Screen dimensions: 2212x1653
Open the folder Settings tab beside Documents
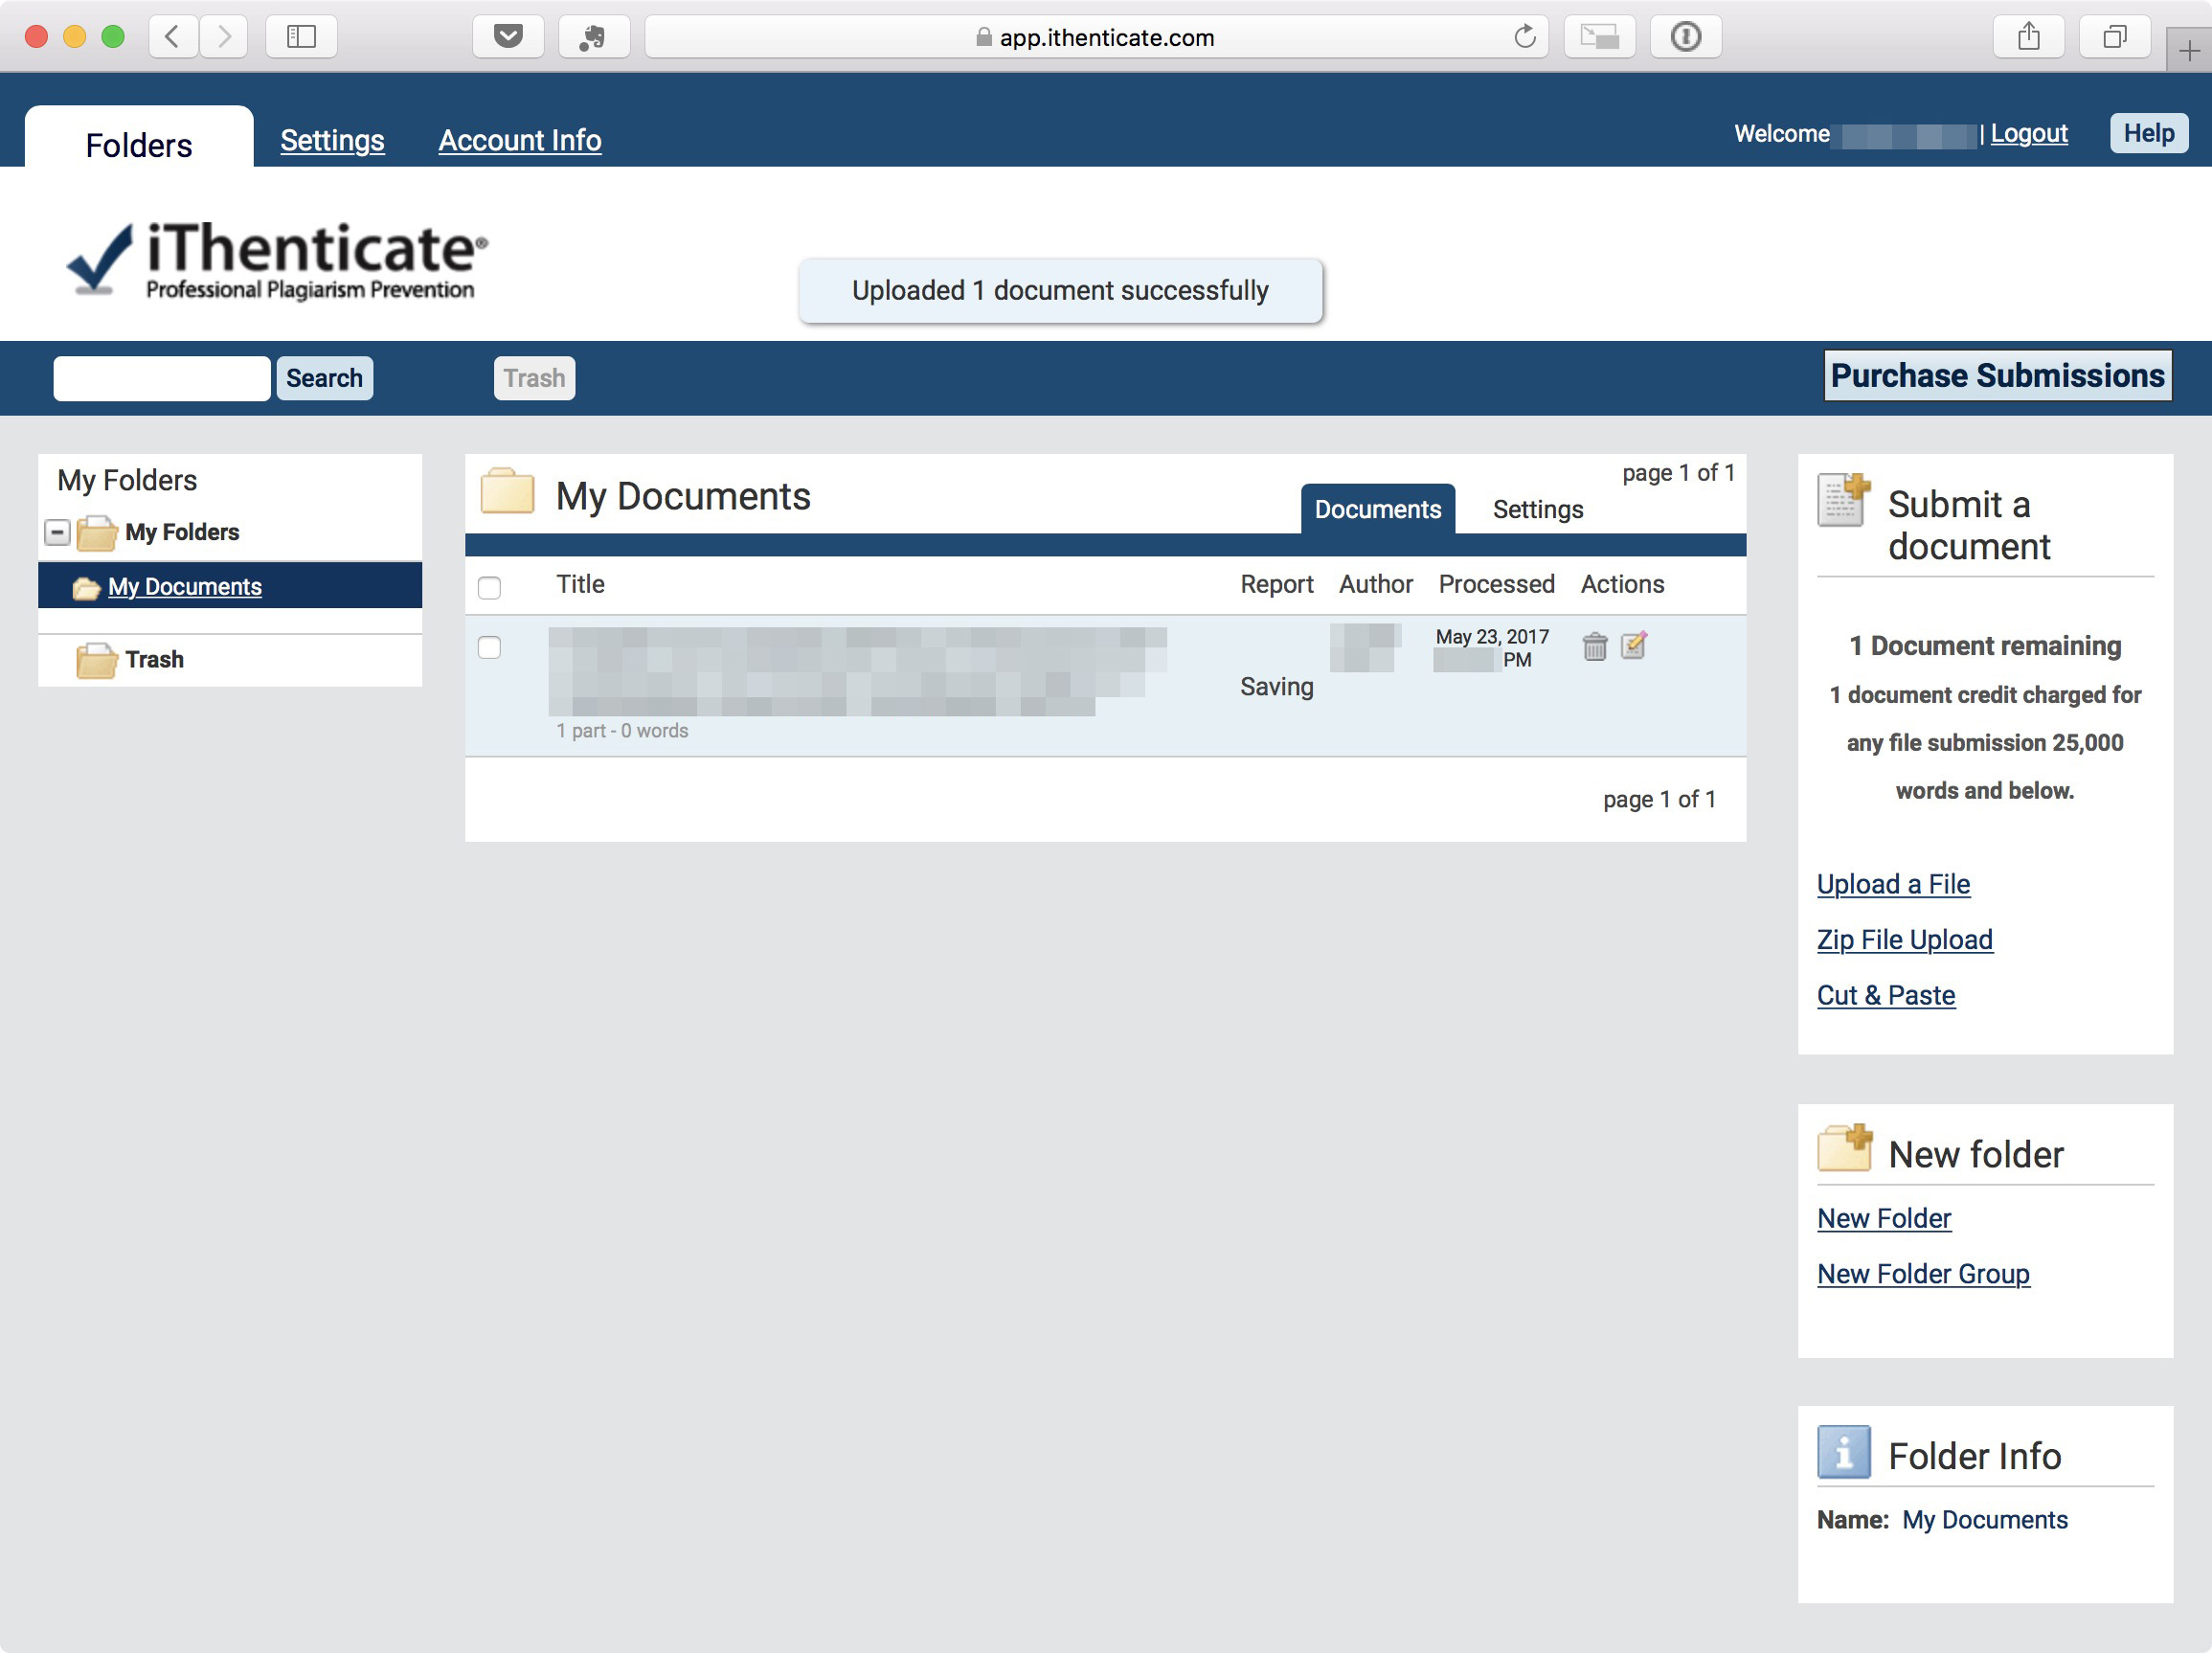pos(1537,509)
